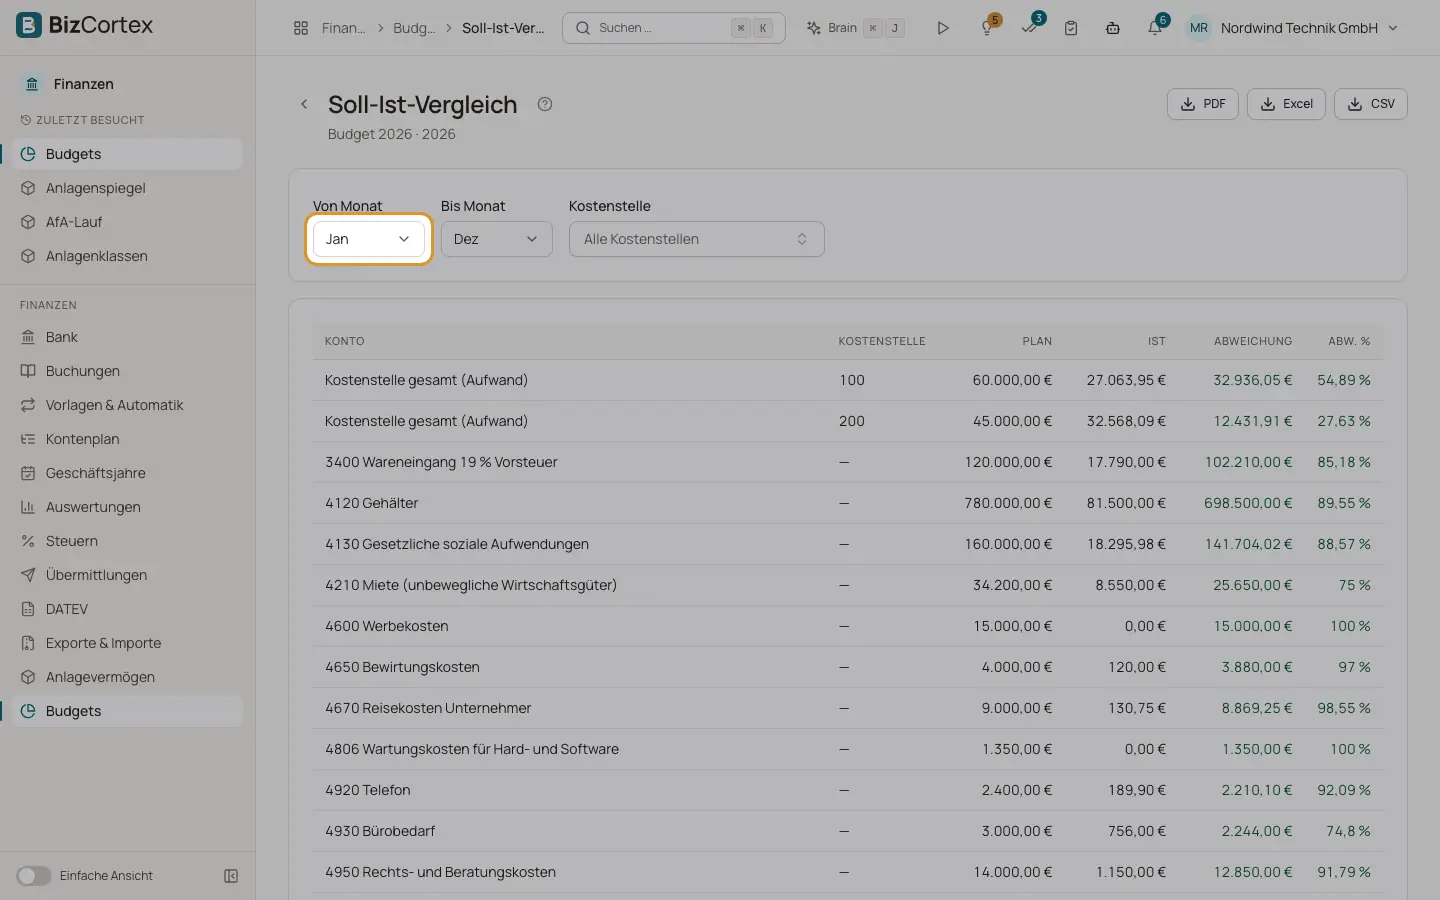Open Buchungen in the sidebar
The width and height of the screenshot is (1440, 900).
(x=128, y=371)
